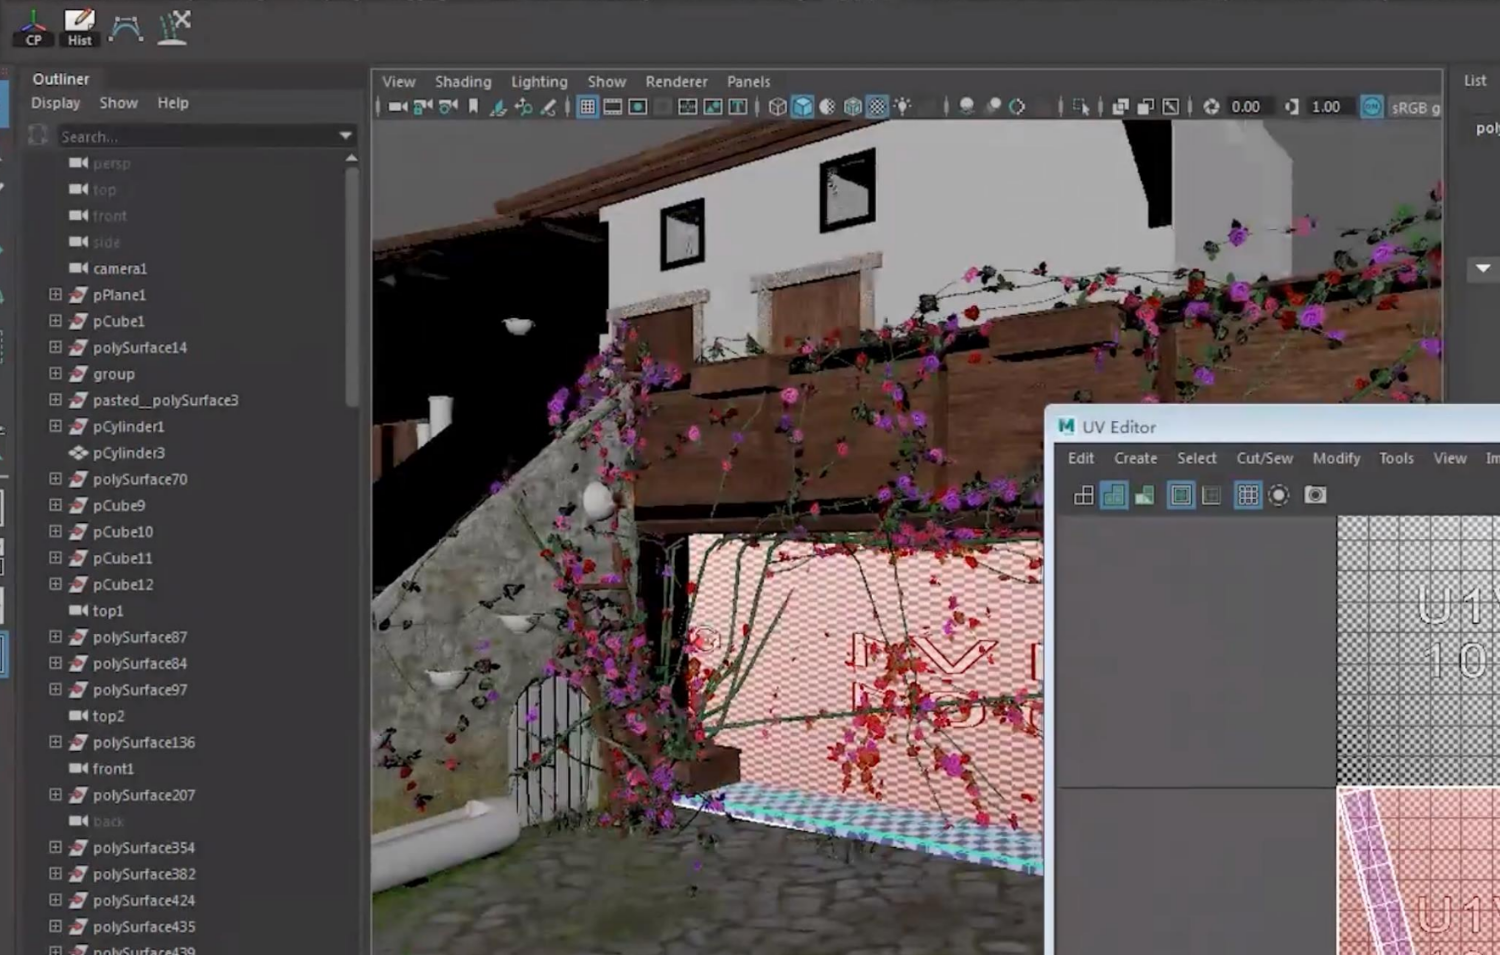Screen dimensions: 1500x955
Task: Click the isolate select icon in viewport toolbar
Action: pyautogui.click(x=1080, y=107)
